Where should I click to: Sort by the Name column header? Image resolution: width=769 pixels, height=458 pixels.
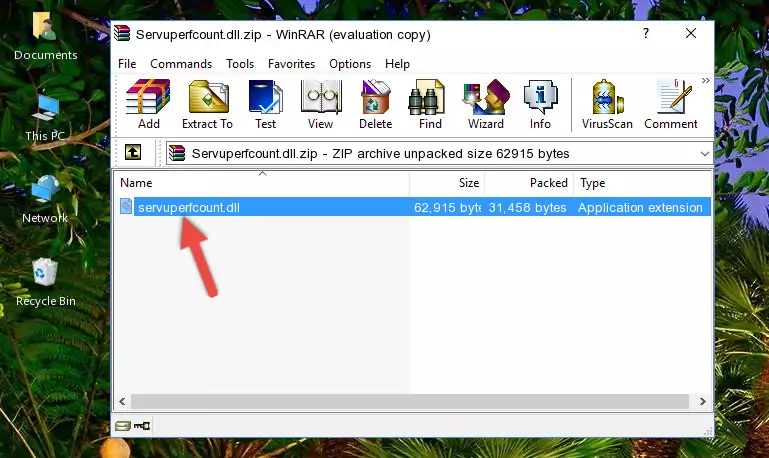tap(262, 183)
